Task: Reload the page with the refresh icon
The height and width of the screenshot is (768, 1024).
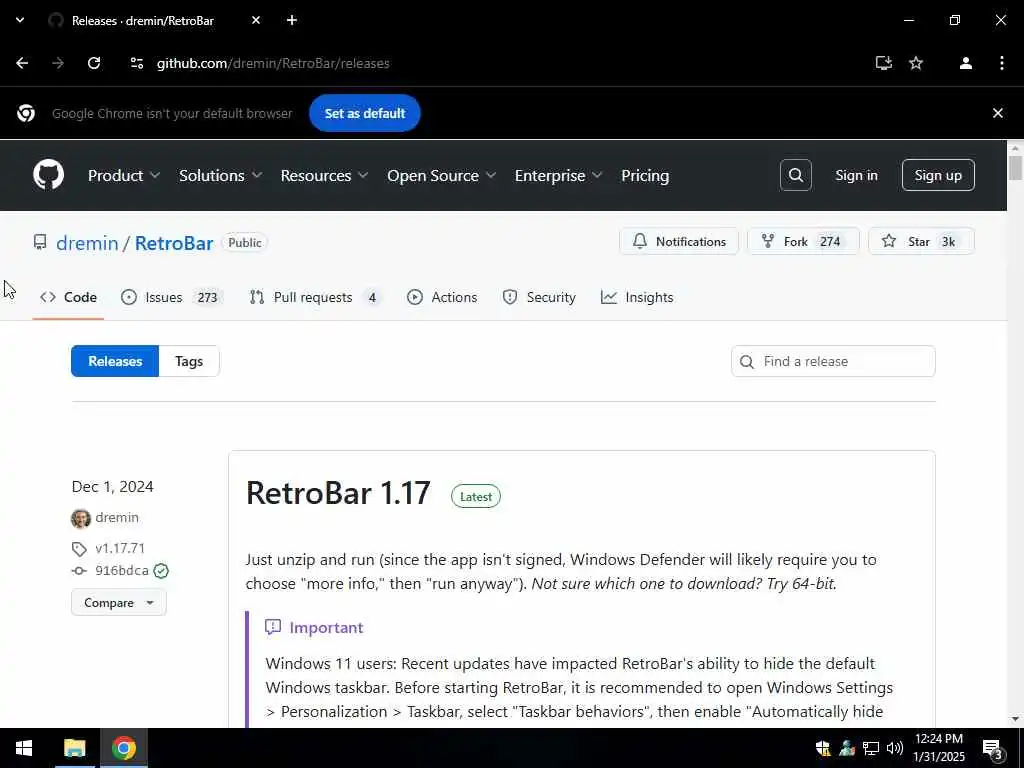Action: 94,63
